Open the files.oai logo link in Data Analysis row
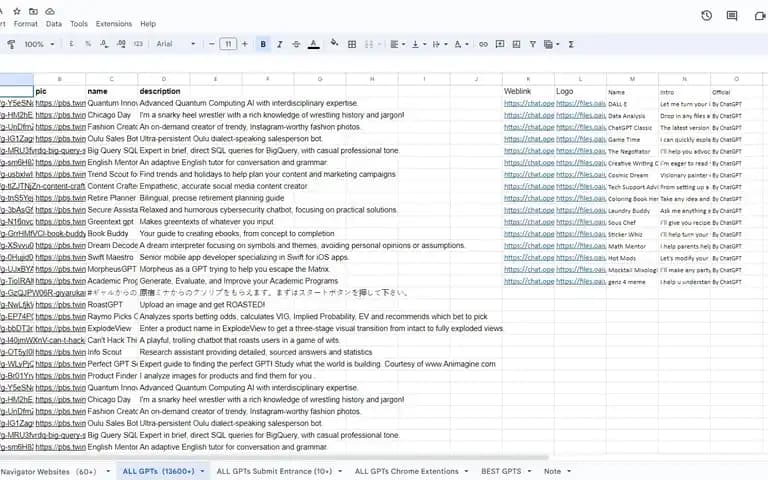The width and height of the screenshot is (768, 480). 581,115
